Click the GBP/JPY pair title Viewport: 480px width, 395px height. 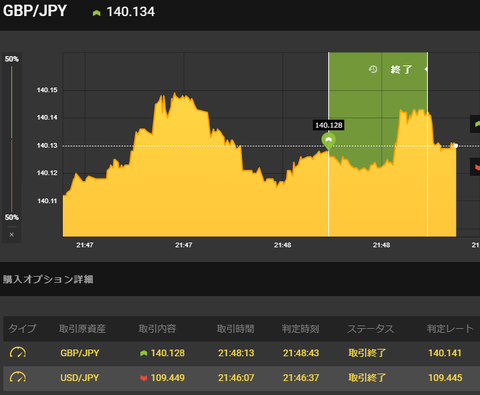click(x=35, y=11)
